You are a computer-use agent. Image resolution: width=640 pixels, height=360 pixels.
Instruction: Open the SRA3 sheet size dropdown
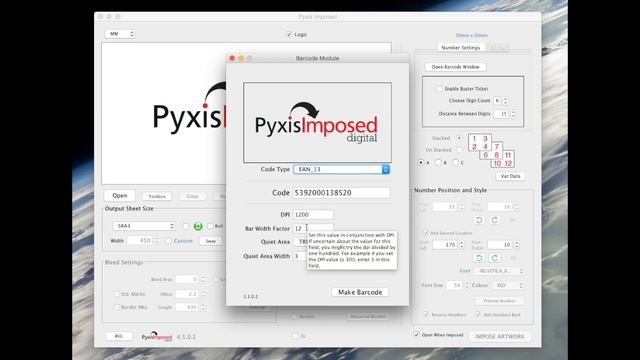(144, 226)
